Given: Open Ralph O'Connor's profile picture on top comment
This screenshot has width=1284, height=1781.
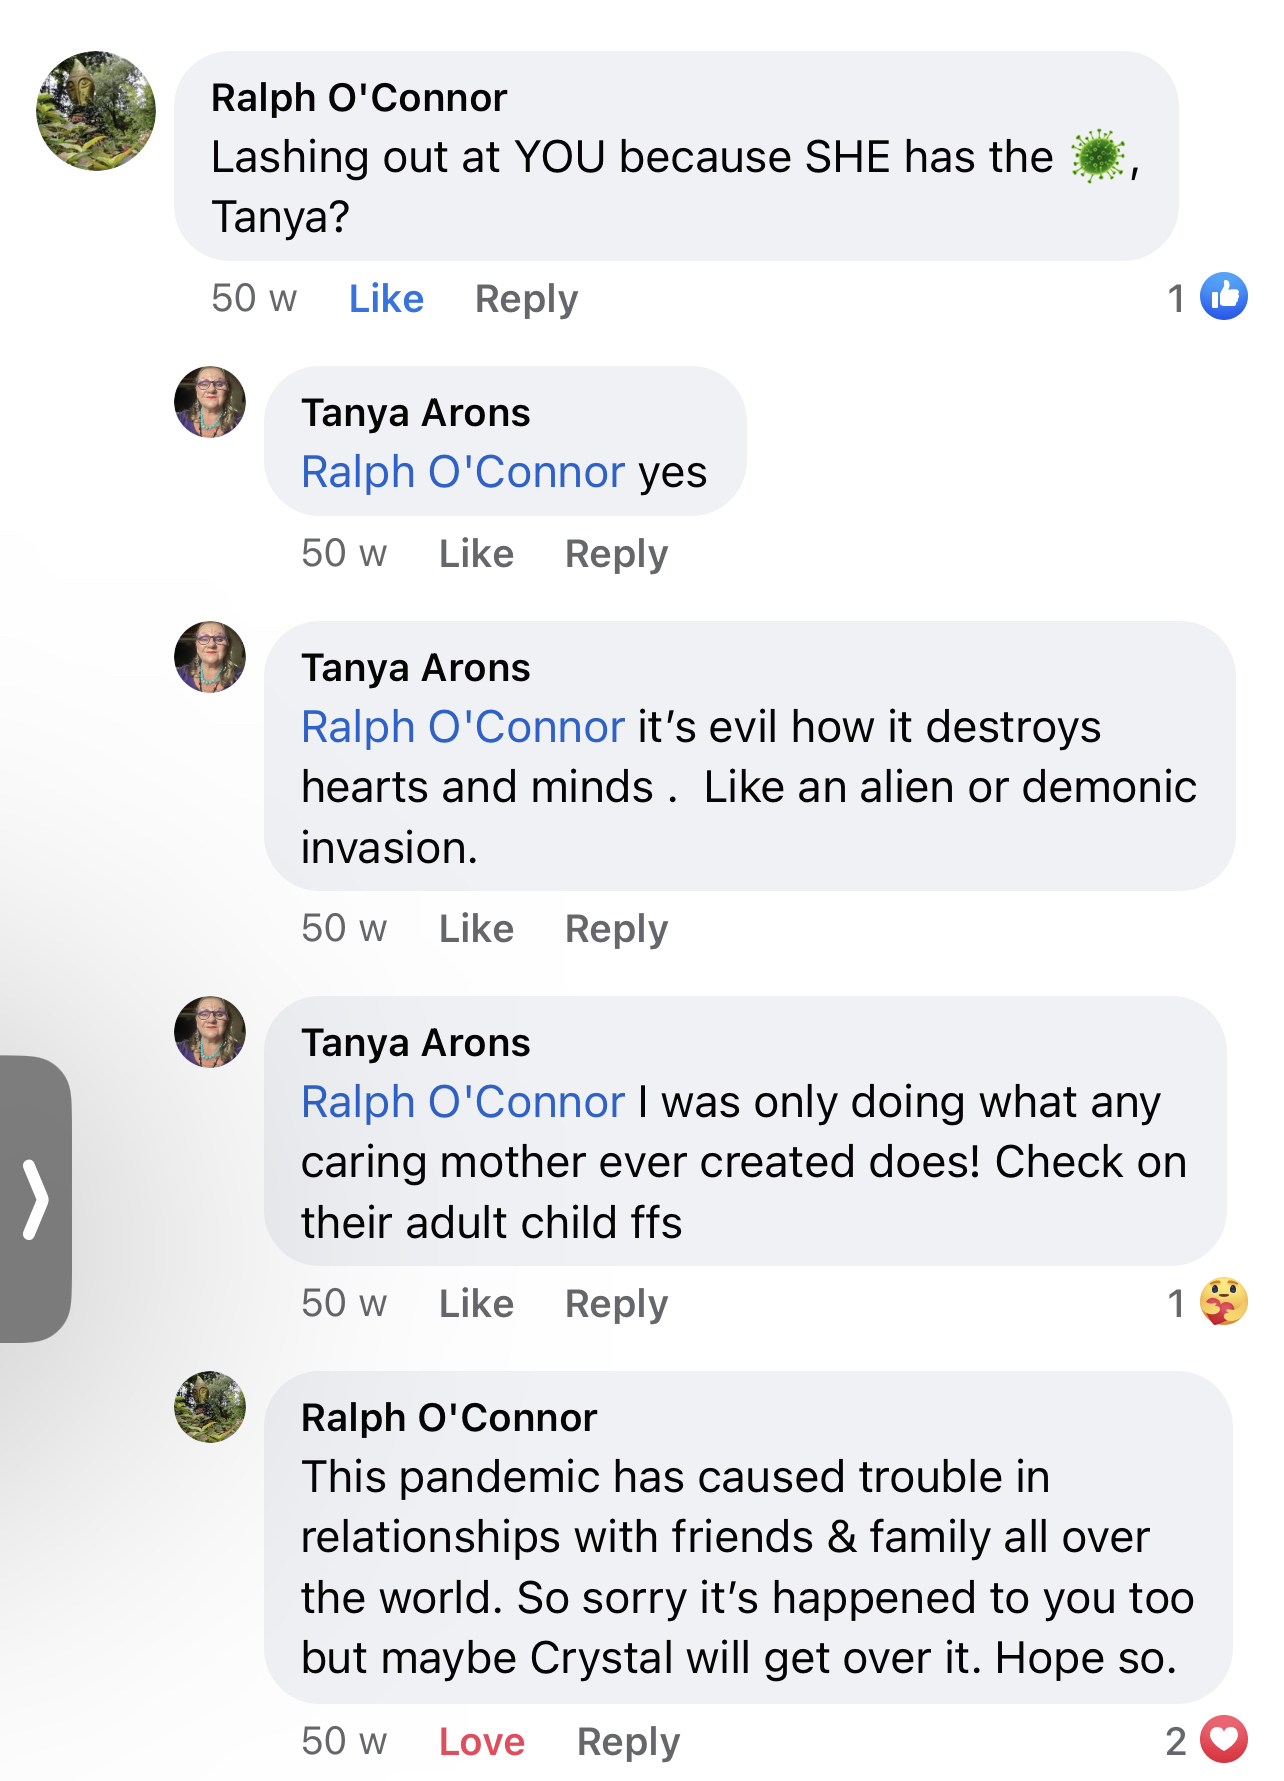Looking at the screenshot, I should (x=96, y=111).
